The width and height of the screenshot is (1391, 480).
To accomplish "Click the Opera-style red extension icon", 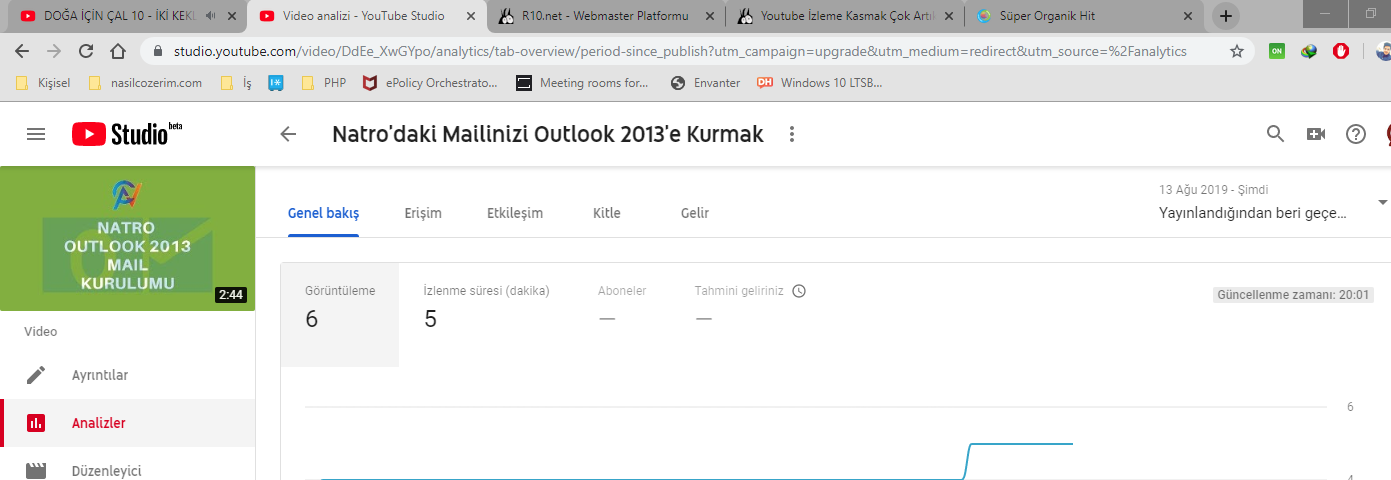I will pyautogui.click(x=1341, y=51).
